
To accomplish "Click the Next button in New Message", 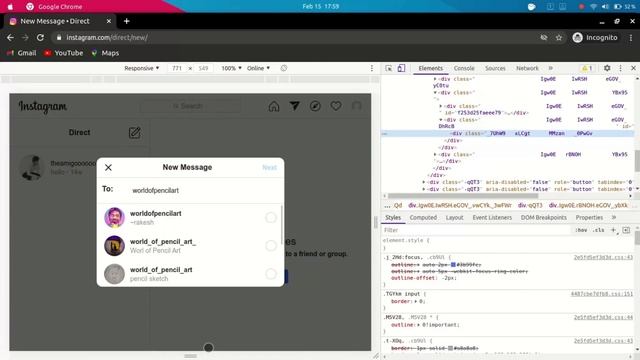I will tap(269, 167).
